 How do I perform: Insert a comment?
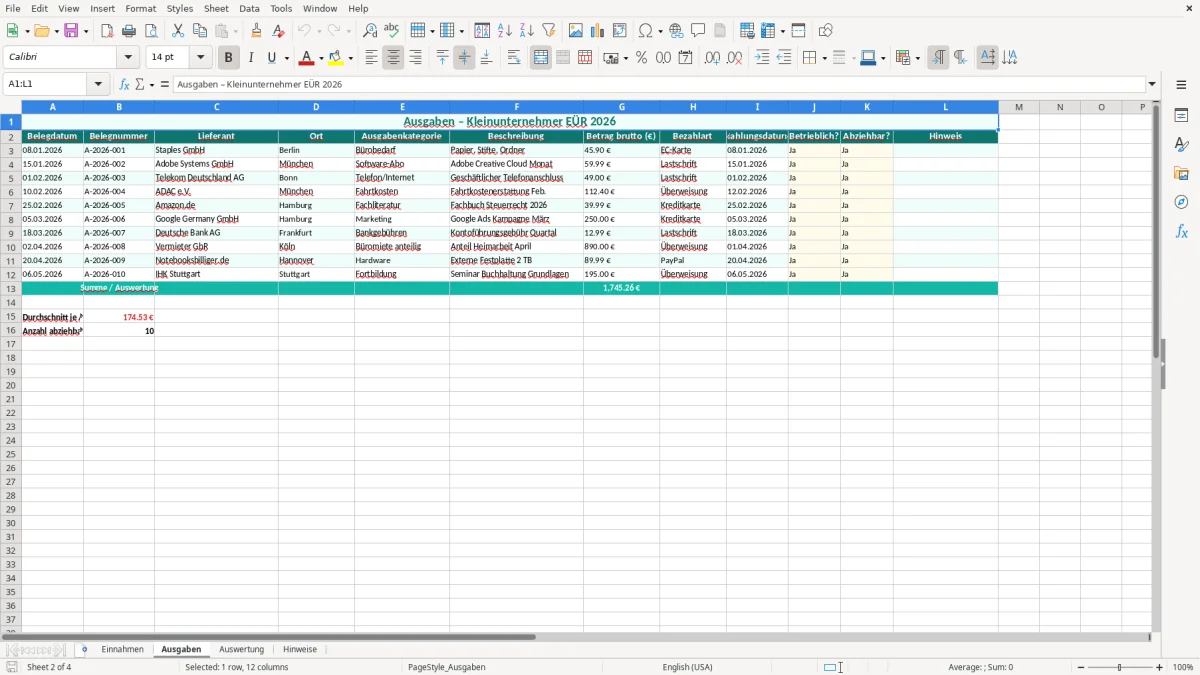point(698,31)
